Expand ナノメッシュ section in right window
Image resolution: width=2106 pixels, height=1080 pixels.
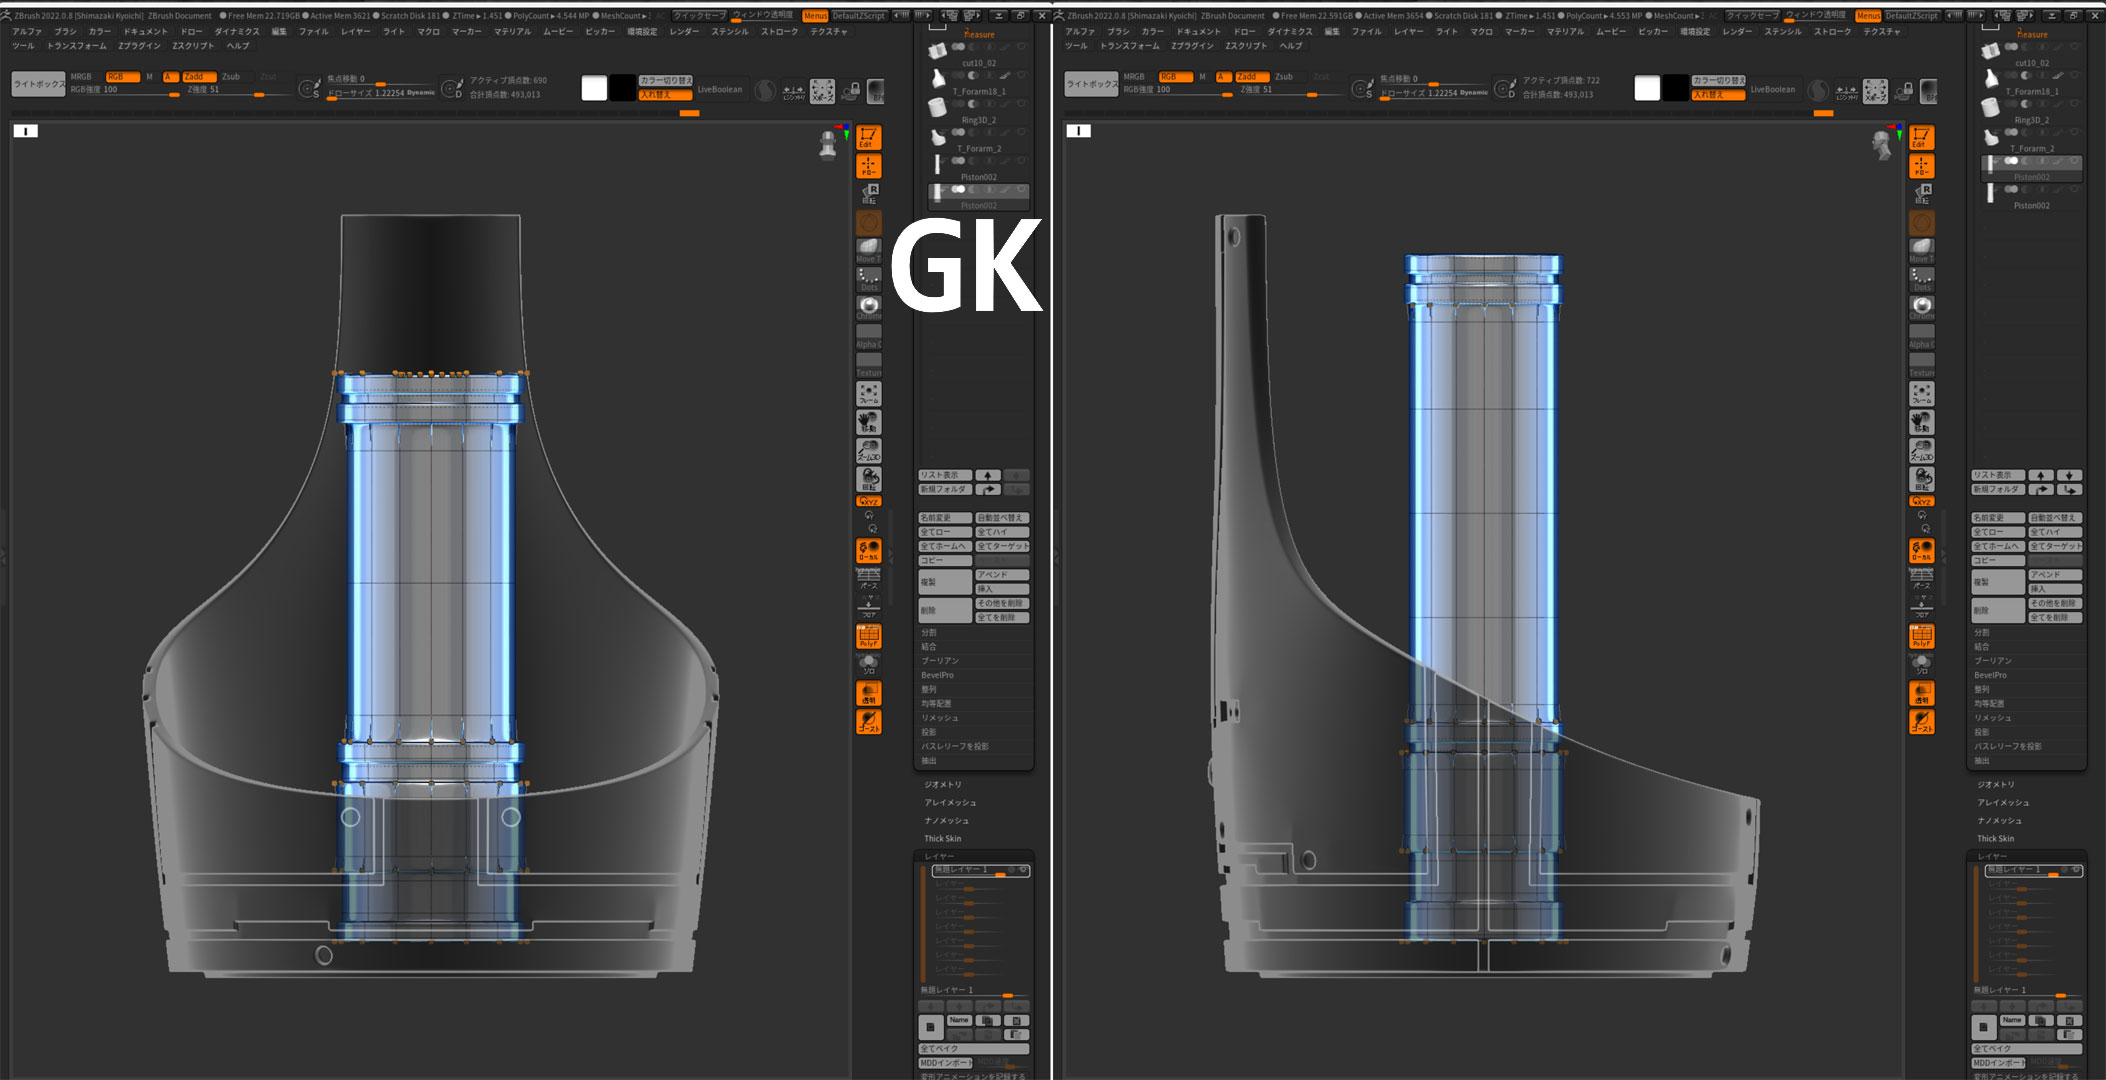pyautogui.click(x=1999, y=821)
